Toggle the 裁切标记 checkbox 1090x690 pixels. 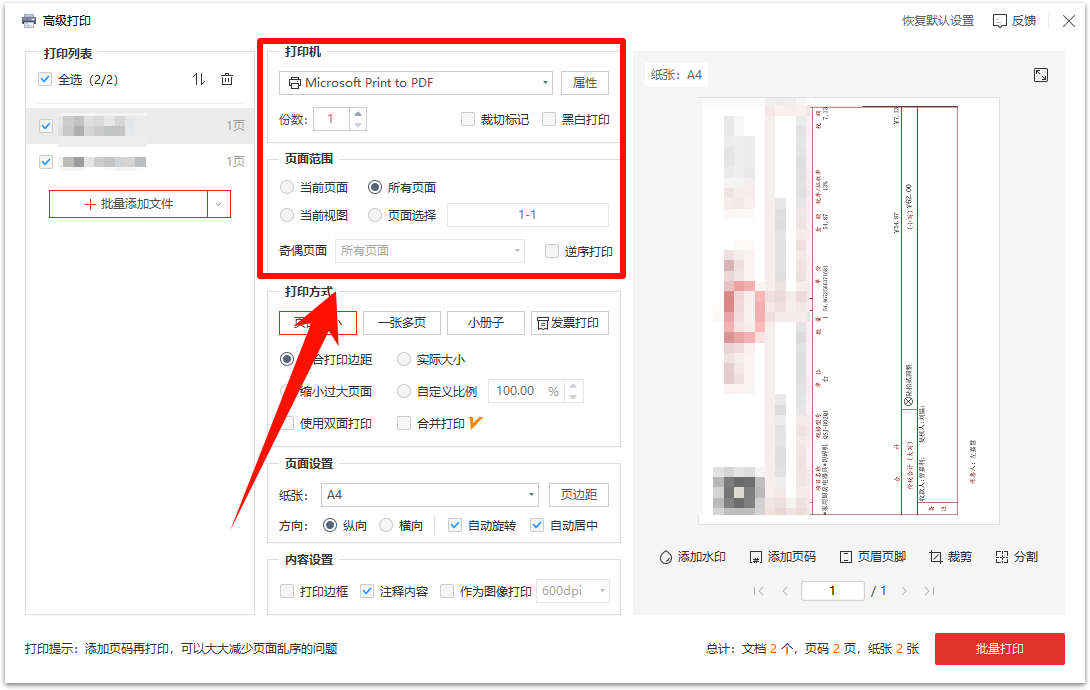pyautogui.click(x=467, y=119)
